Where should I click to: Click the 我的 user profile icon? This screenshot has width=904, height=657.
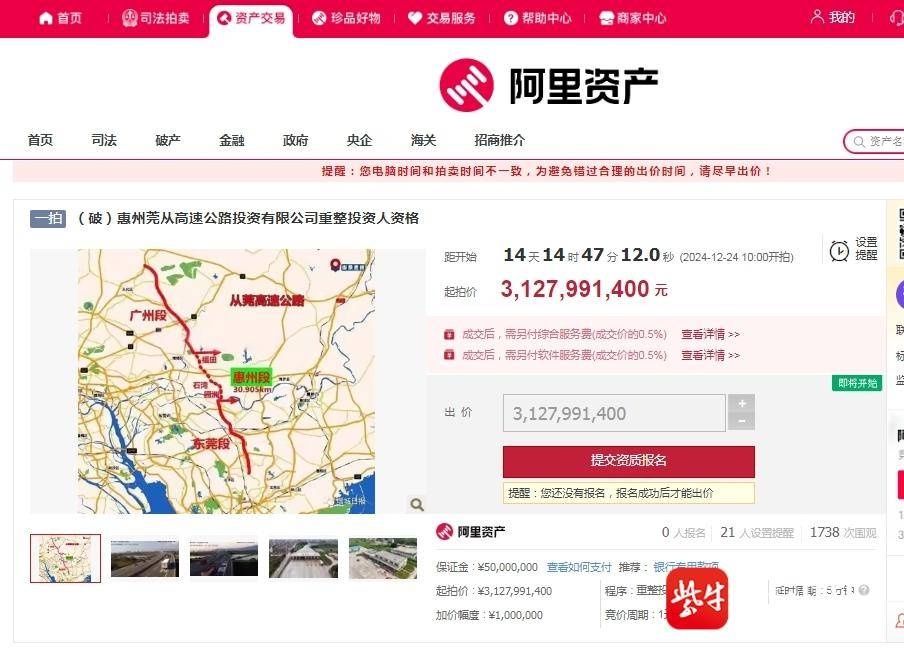click(818, 17)
